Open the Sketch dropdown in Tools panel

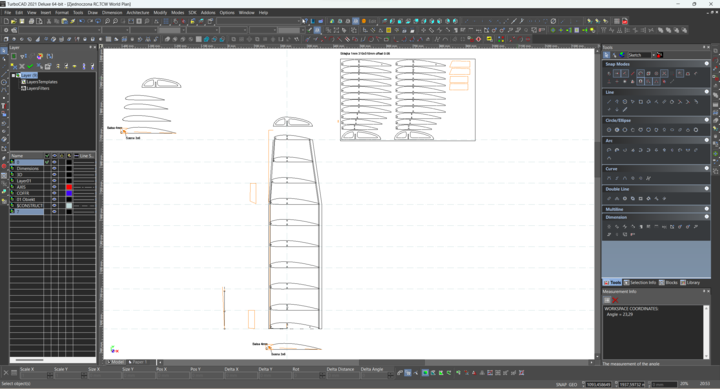click(x=653, y=55)
